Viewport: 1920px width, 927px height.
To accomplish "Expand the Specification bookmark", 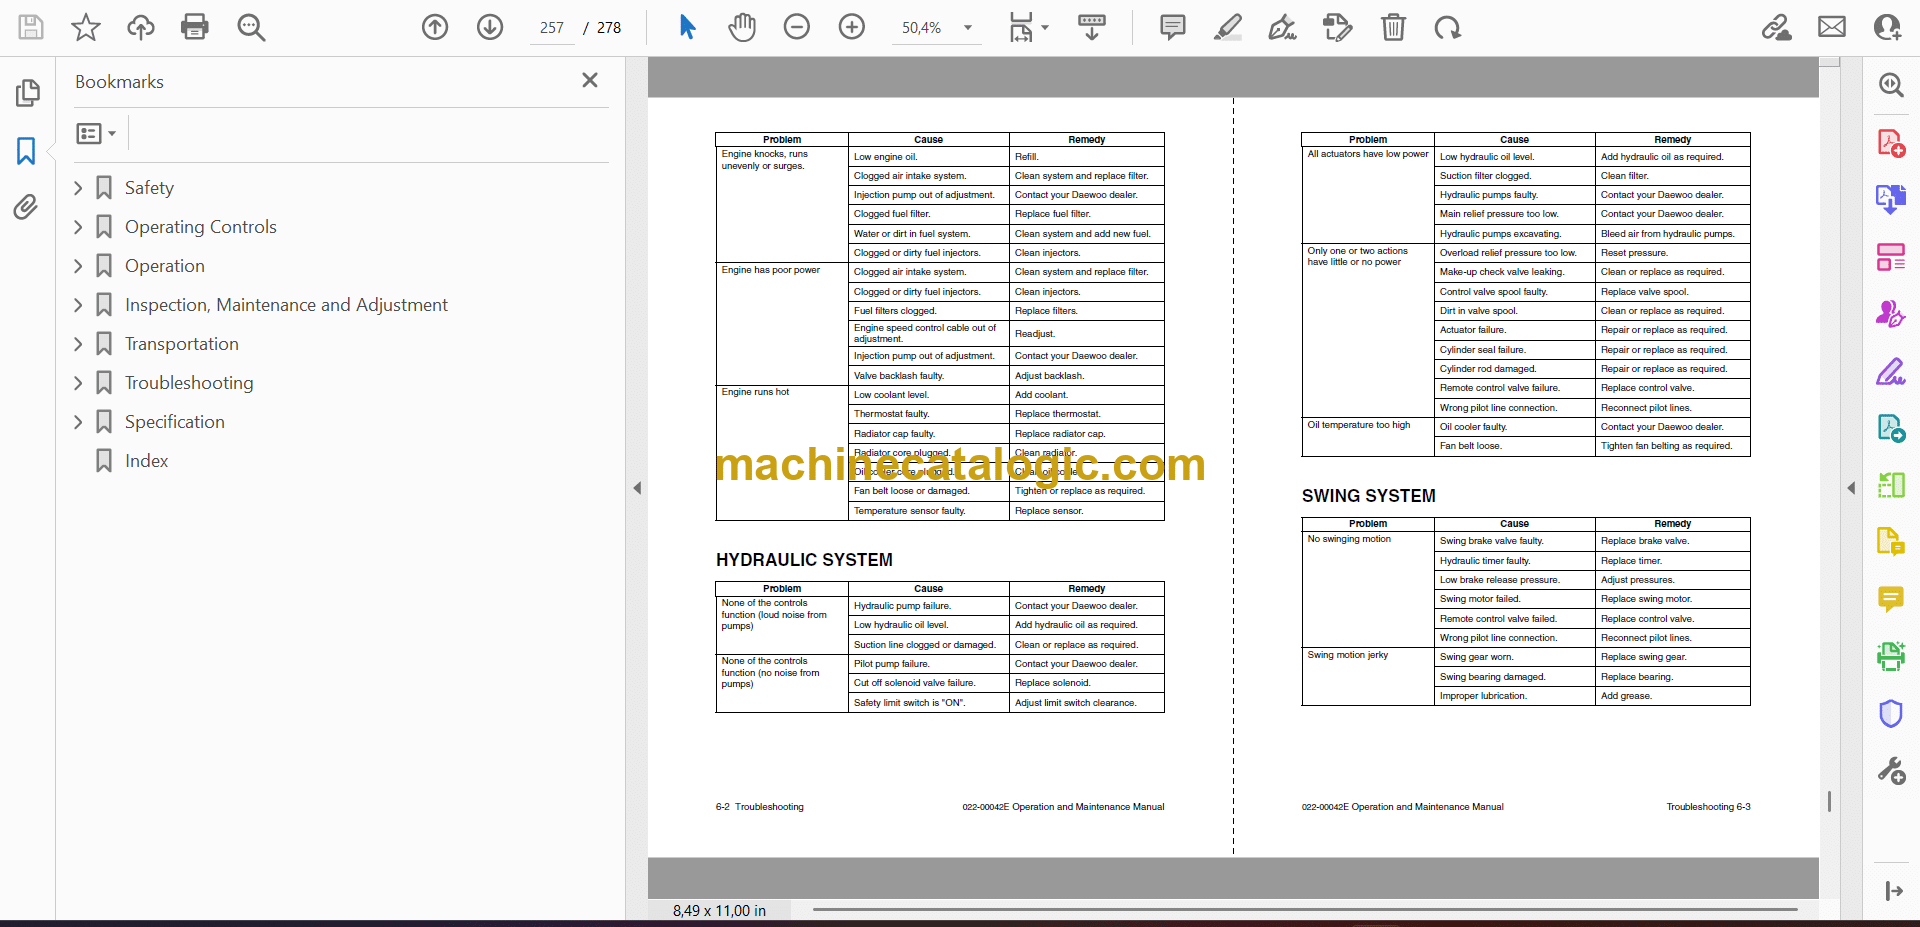I will point(78,422).
